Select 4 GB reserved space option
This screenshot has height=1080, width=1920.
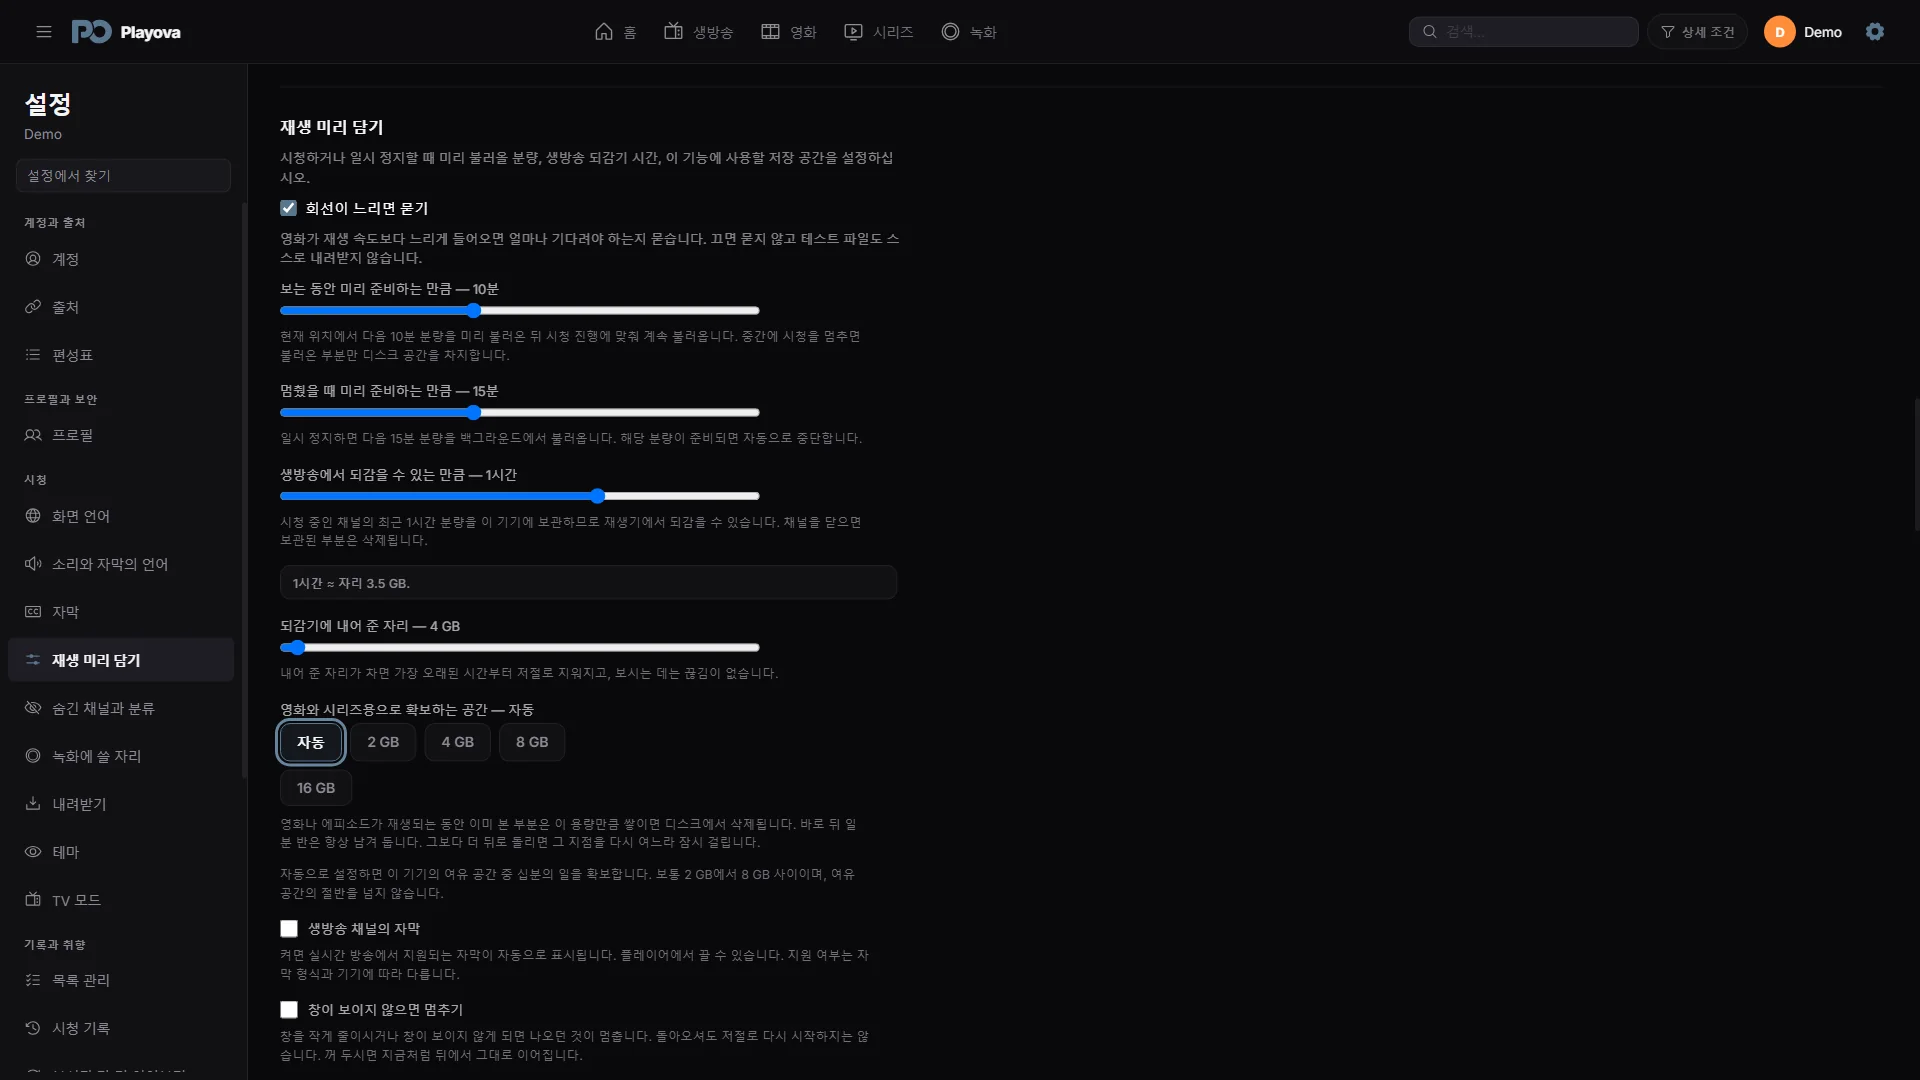click(458, 742)
